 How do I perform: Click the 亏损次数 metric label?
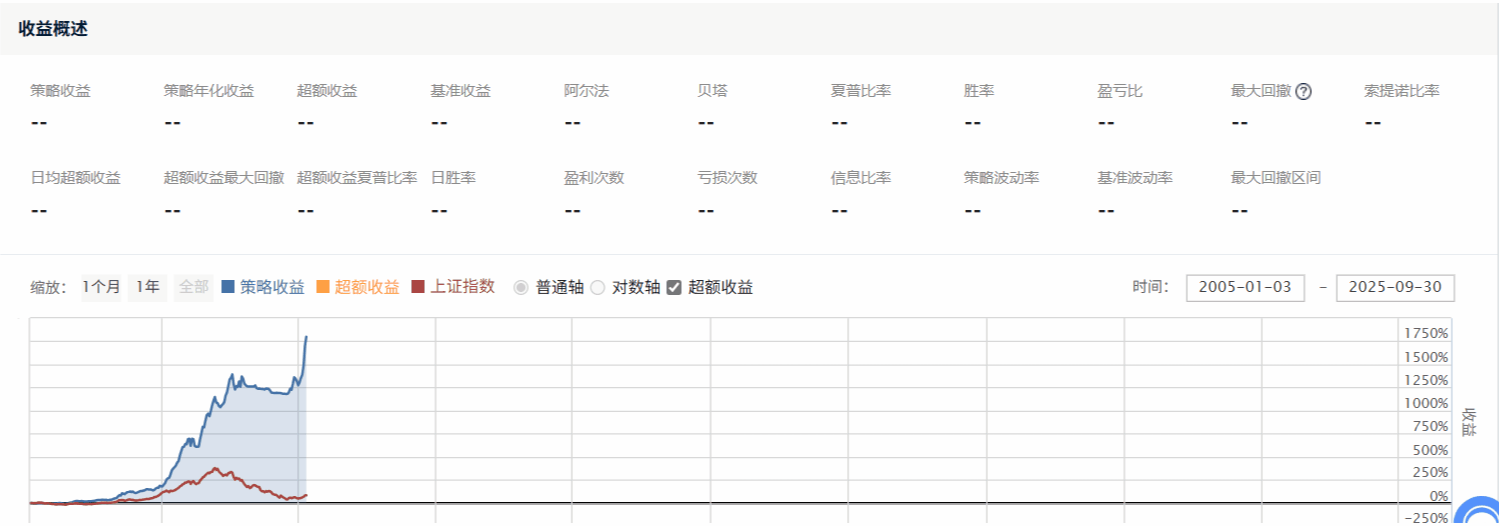pos(727,178)
